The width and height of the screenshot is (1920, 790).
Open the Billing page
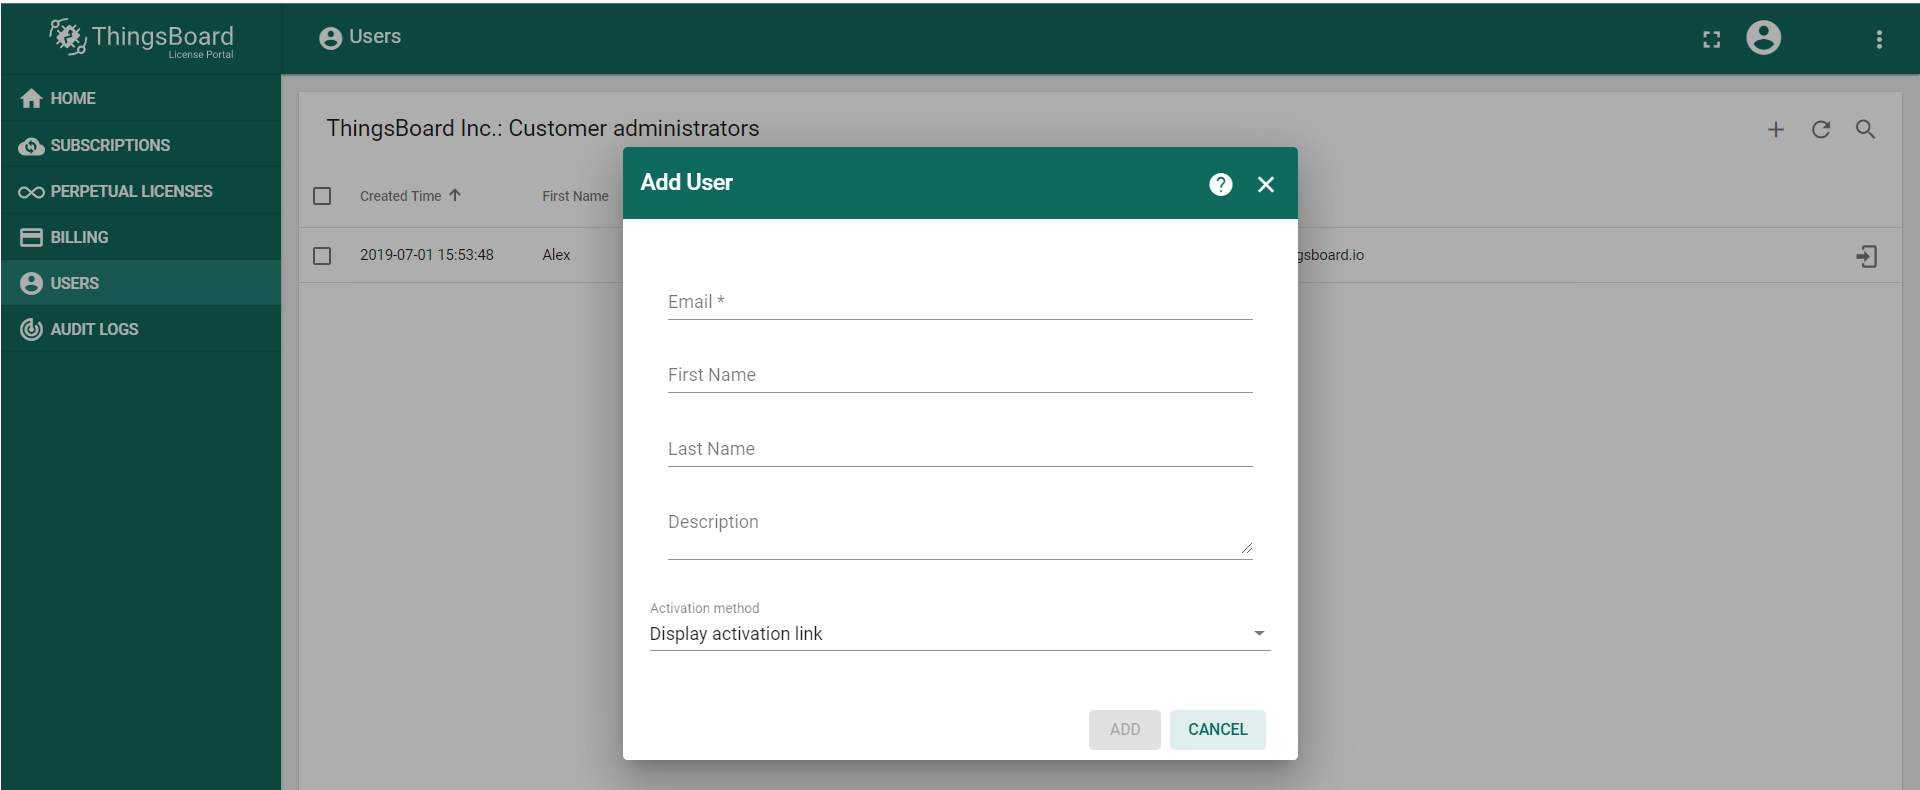[79, 237]
